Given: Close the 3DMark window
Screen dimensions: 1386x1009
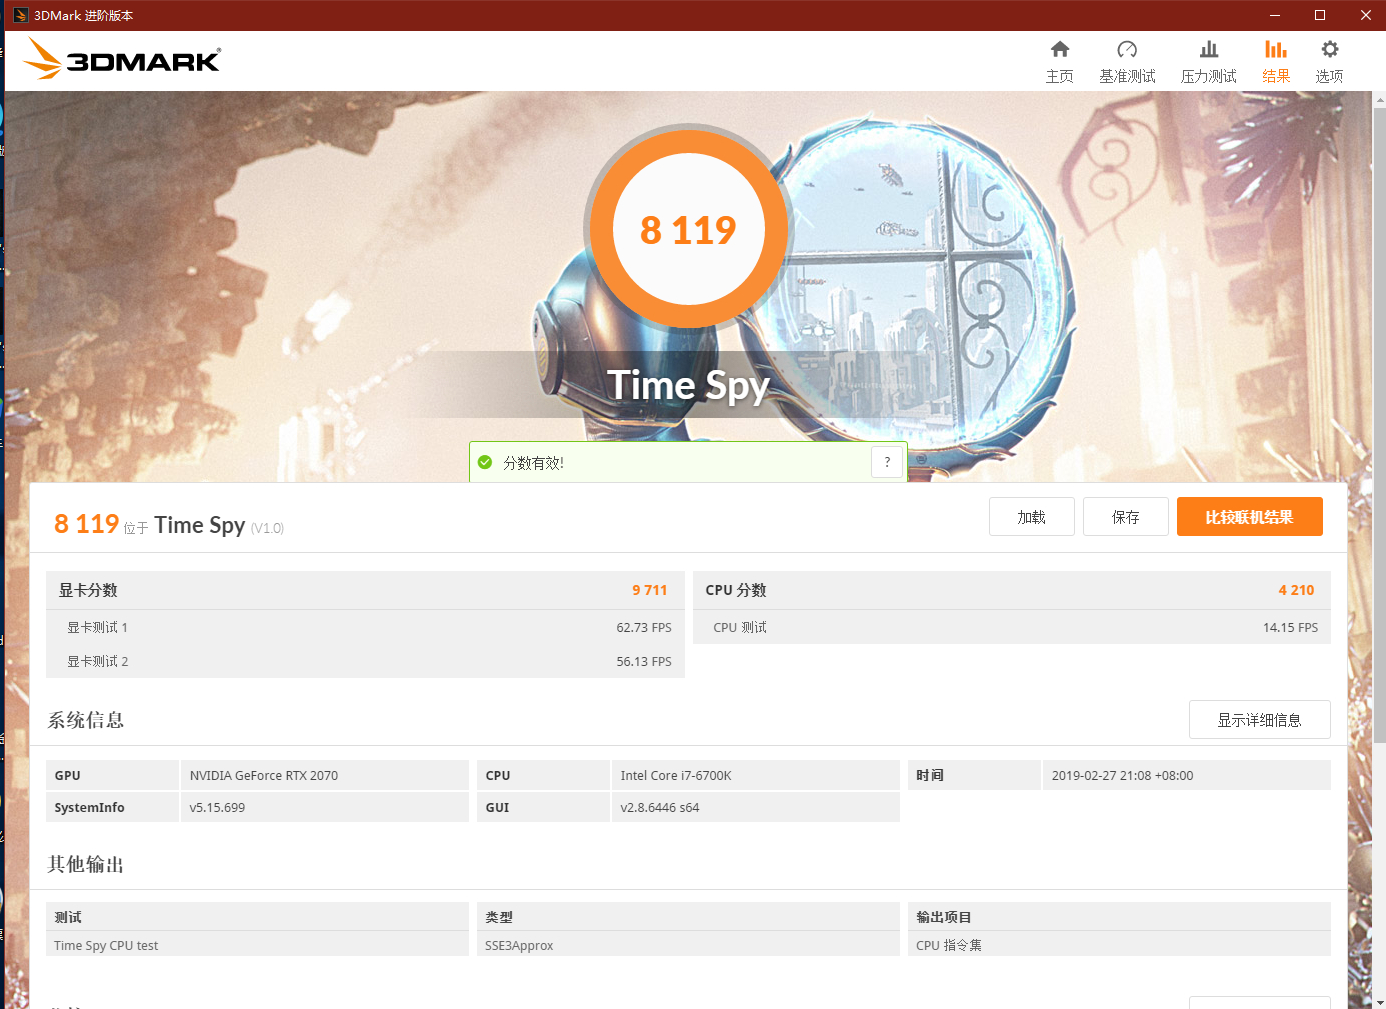Looking at the screenshot, I should click(1365, 15).
